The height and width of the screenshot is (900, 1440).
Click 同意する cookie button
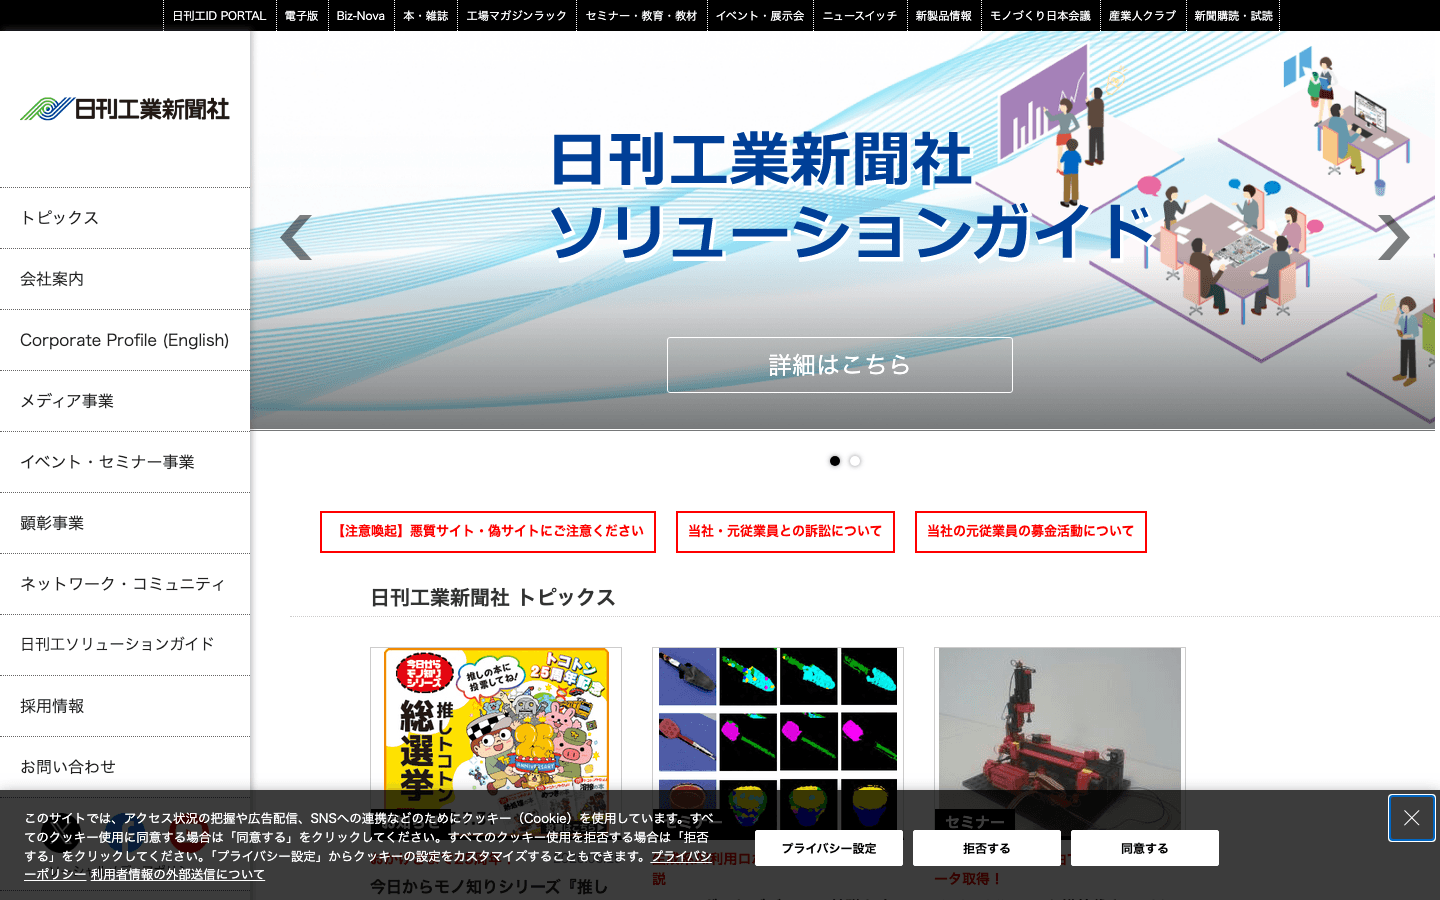click(1145, 848)
